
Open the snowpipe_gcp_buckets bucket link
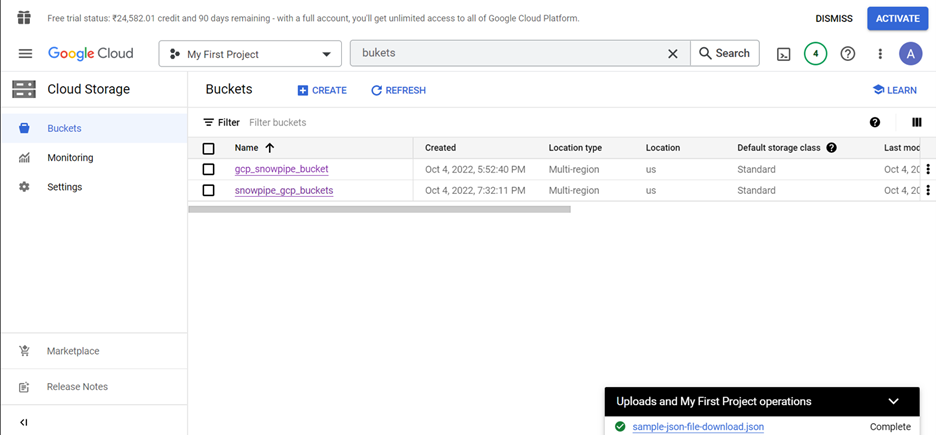(284, 190)
